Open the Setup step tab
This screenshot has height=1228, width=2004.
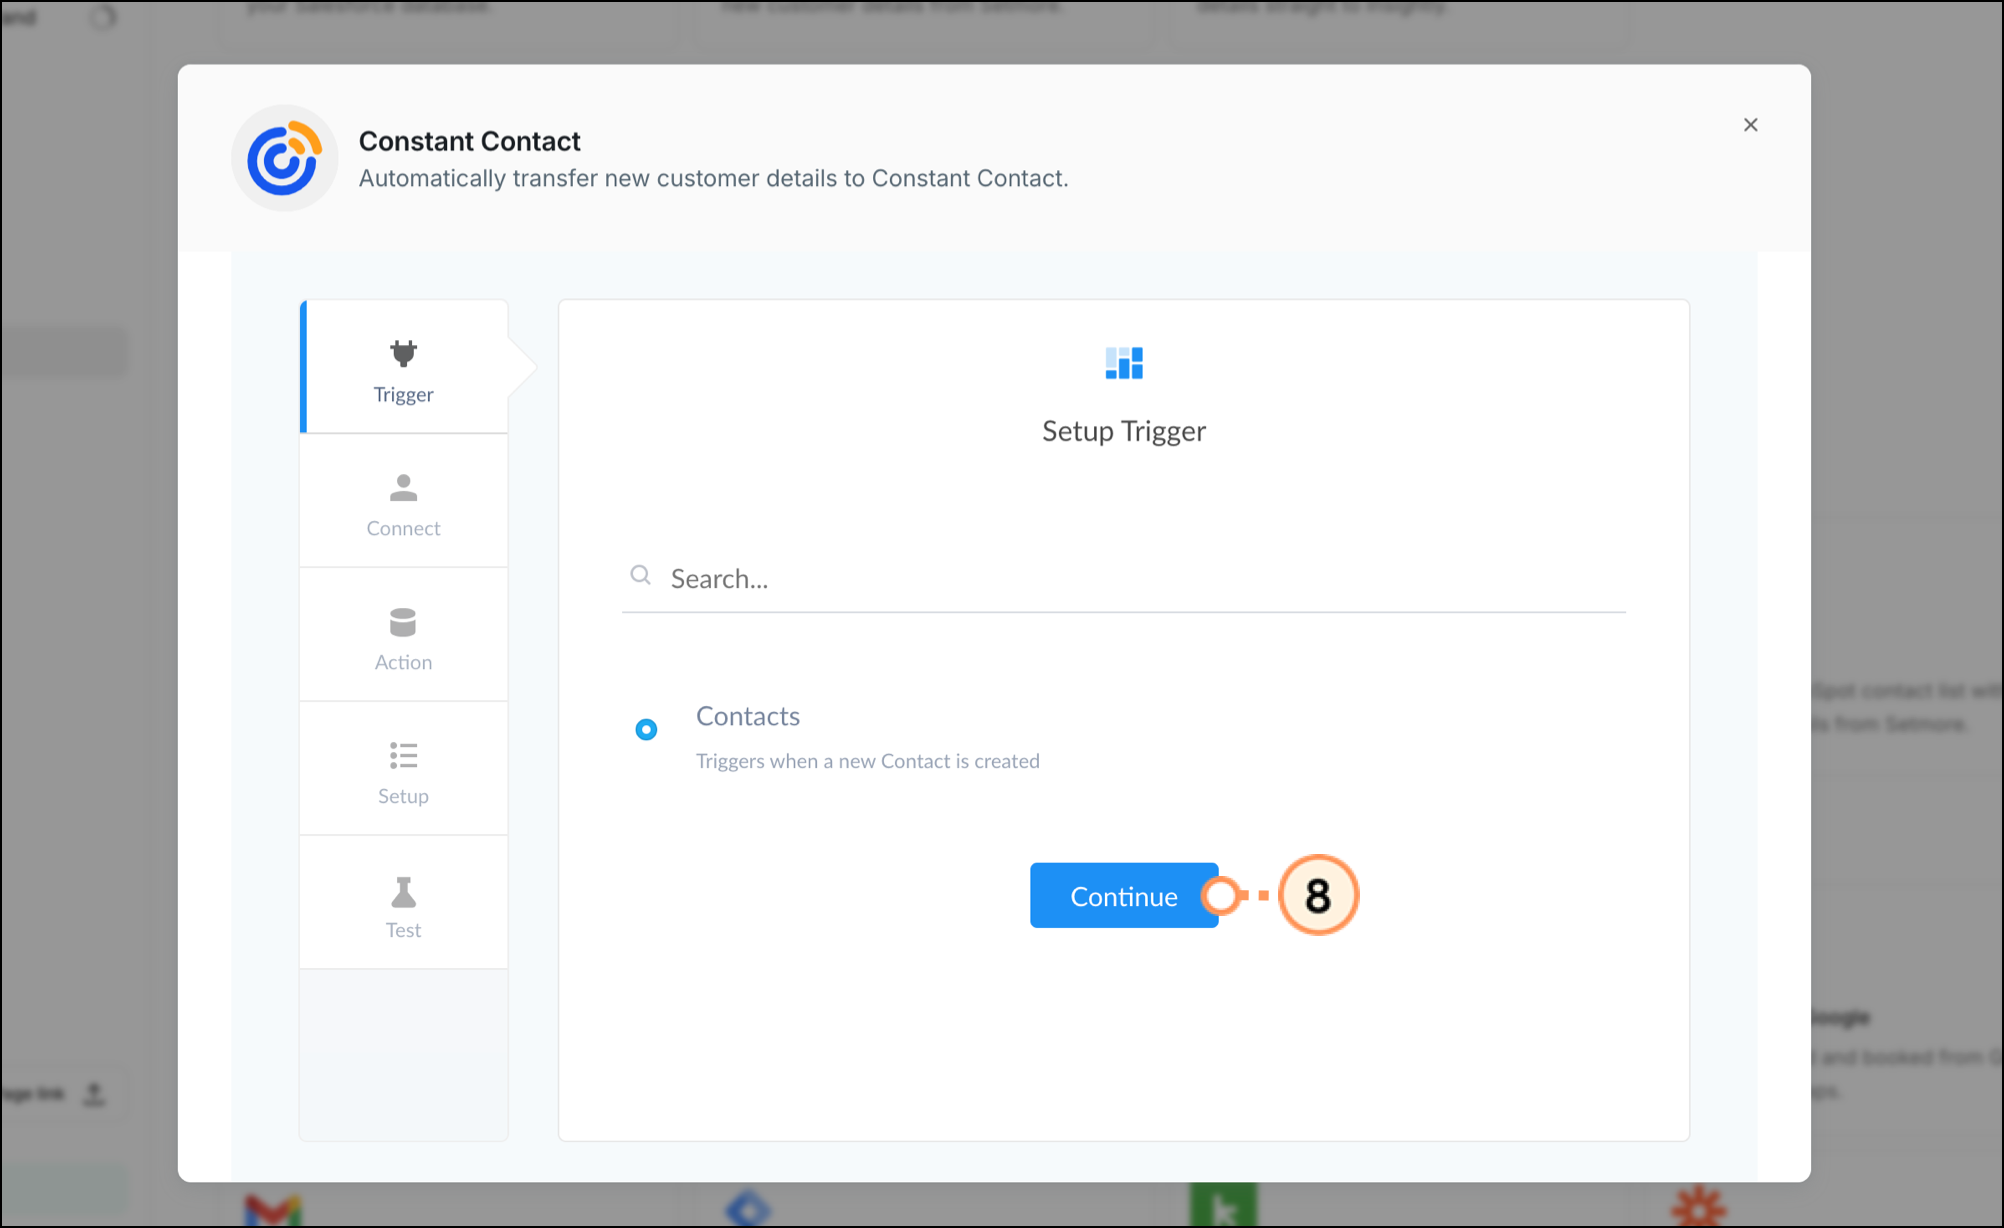tap(404, 769)
